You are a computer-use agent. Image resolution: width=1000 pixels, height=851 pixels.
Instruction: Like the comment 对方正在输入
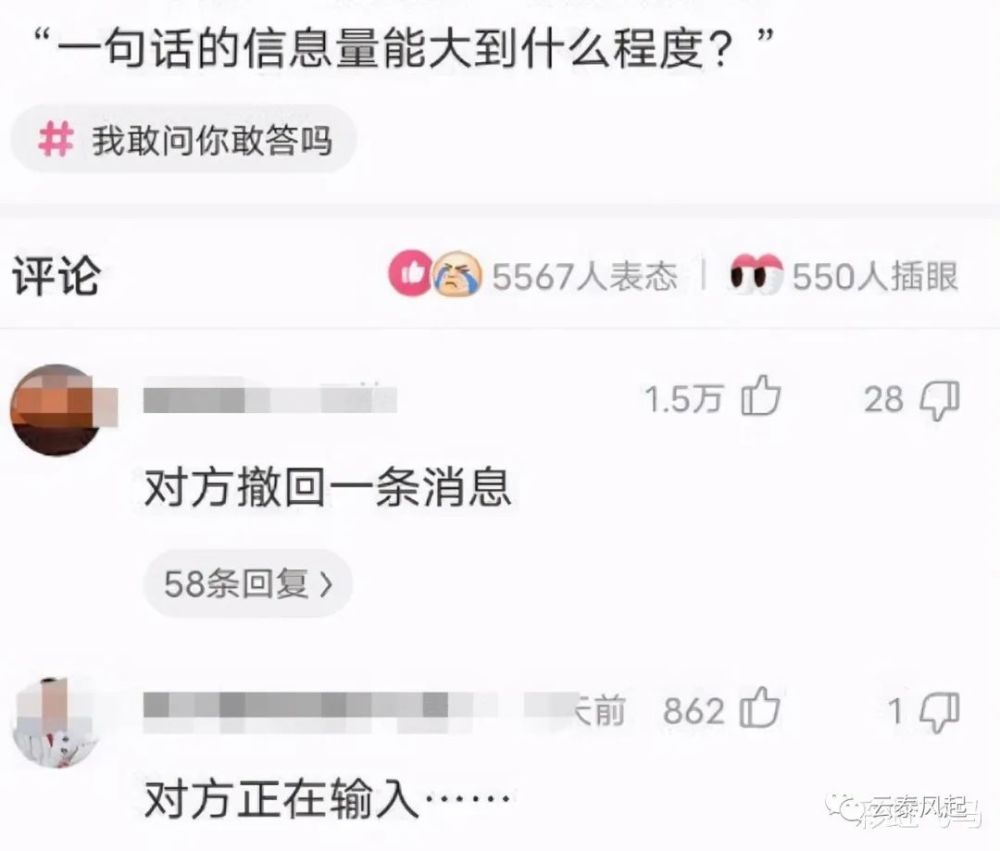tap(760, 707)
